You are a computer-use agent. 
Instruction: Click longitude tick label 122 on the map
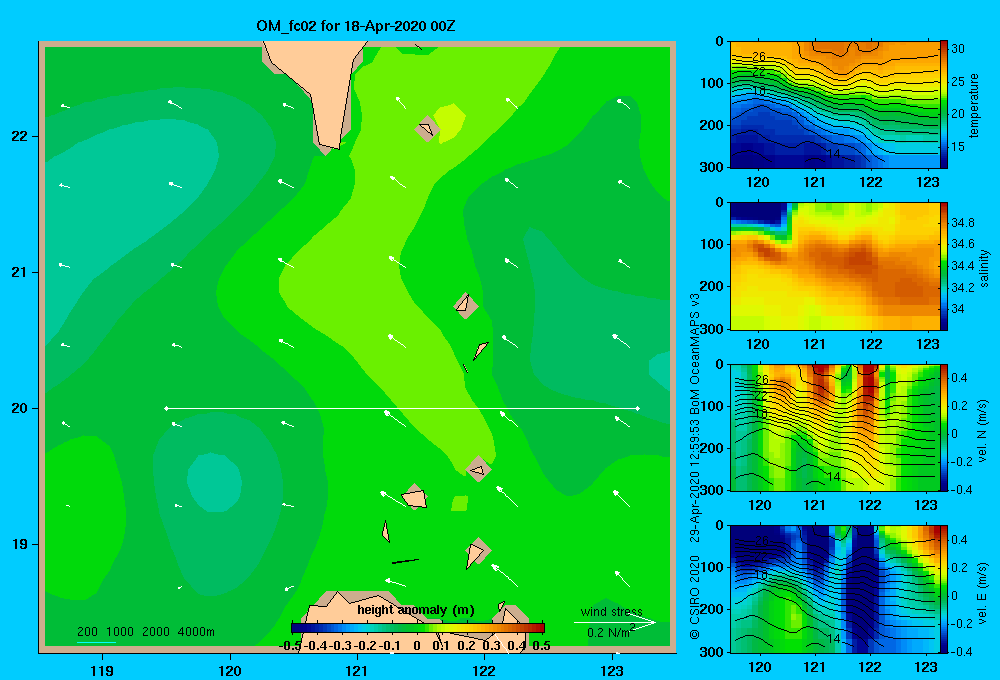coord(484,670)
